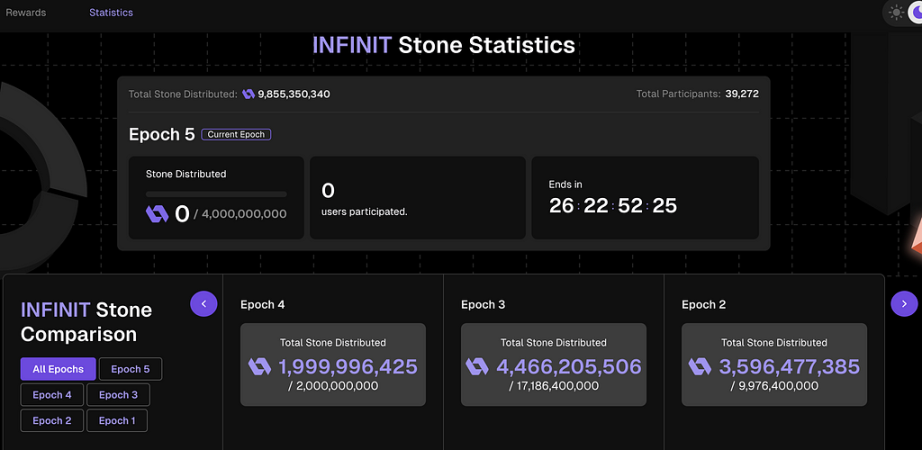The width and height of the screenshot is (922, 450).
Task: Click the stone icon in Epoch 5 card
Action: click(157, 214)
